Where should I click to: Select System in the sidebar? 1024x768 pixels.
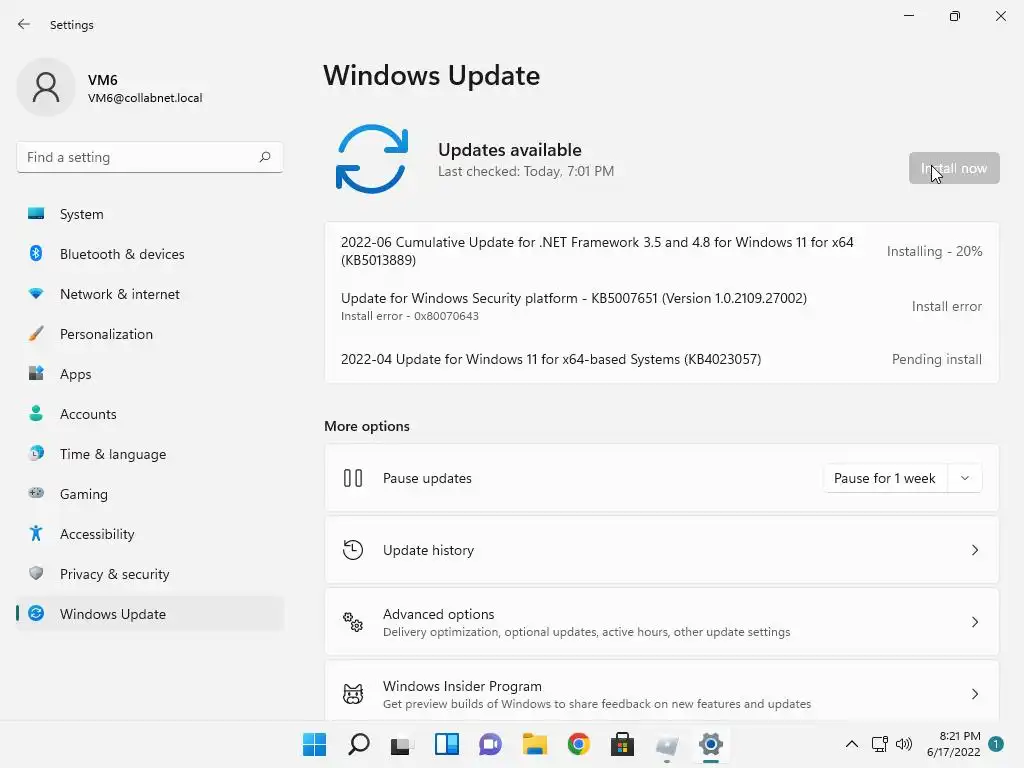[150, 214]
